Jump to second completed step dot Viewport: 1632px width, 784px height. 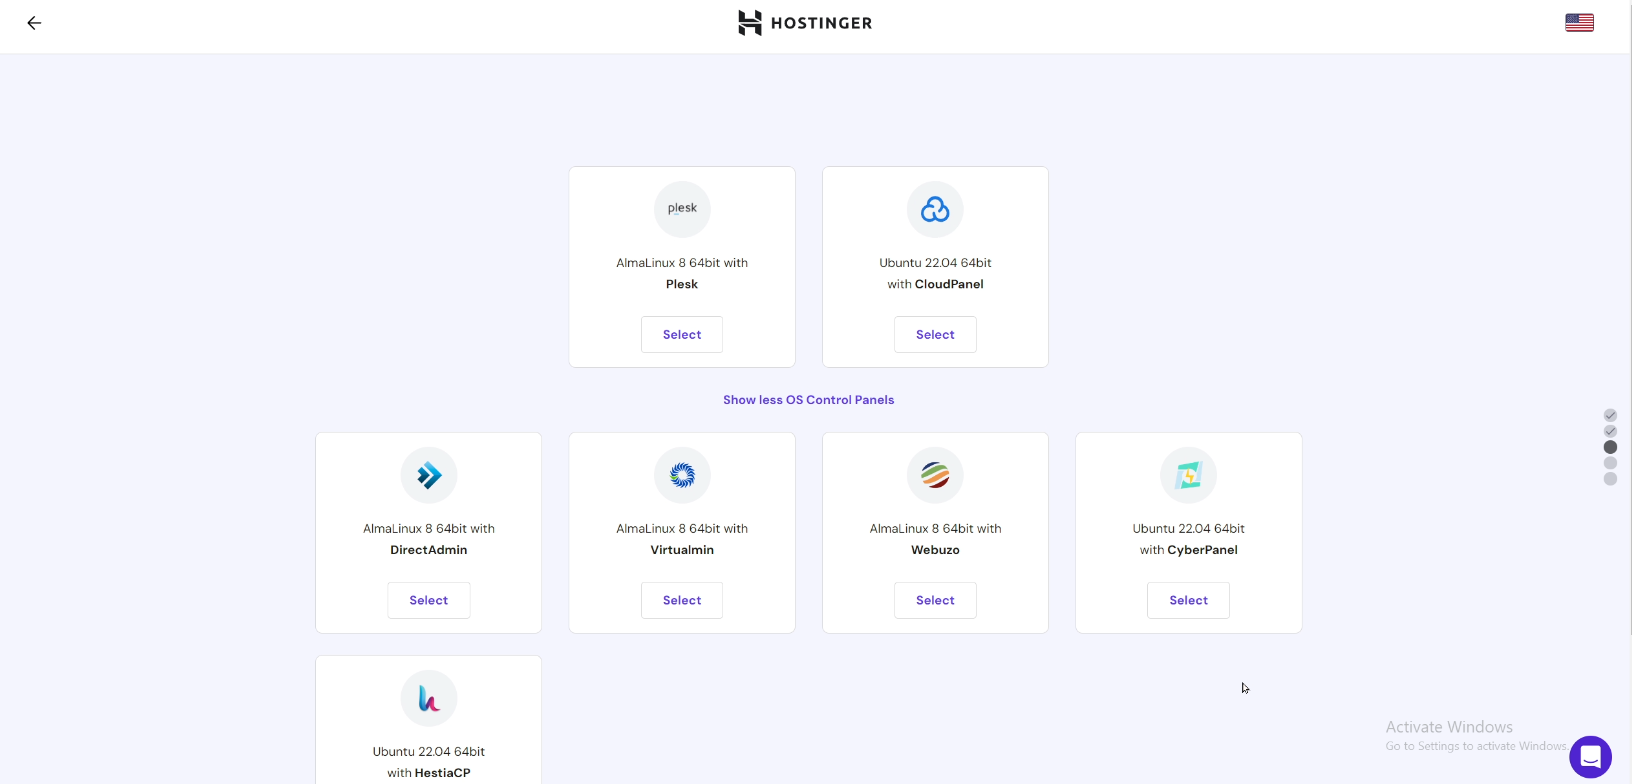(x=1610, y=431)
